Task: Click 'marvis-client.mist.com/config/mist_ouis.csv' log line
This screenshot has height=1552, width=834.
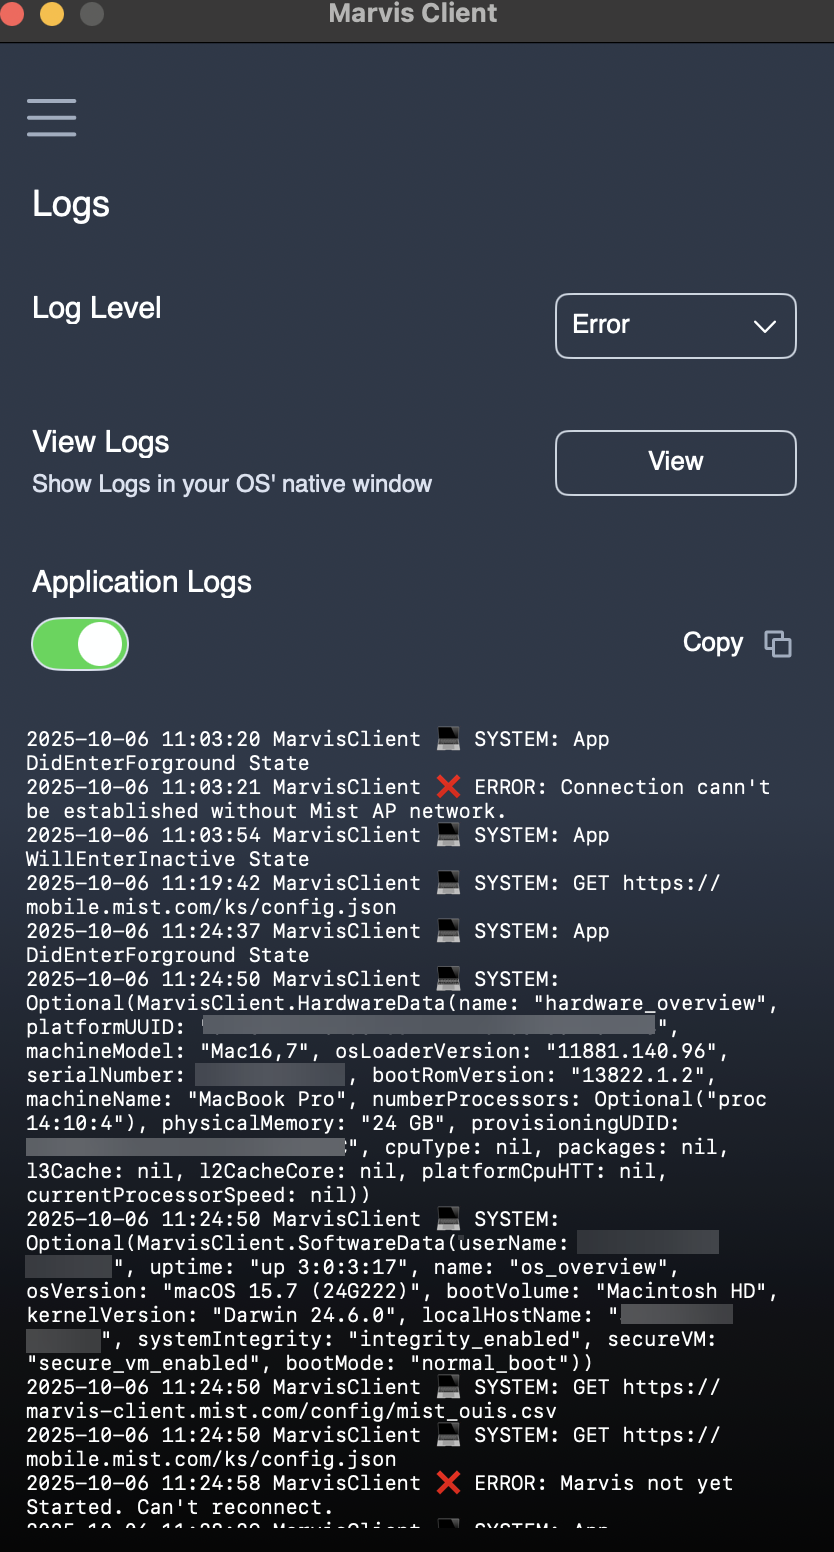Action: 291,1411
